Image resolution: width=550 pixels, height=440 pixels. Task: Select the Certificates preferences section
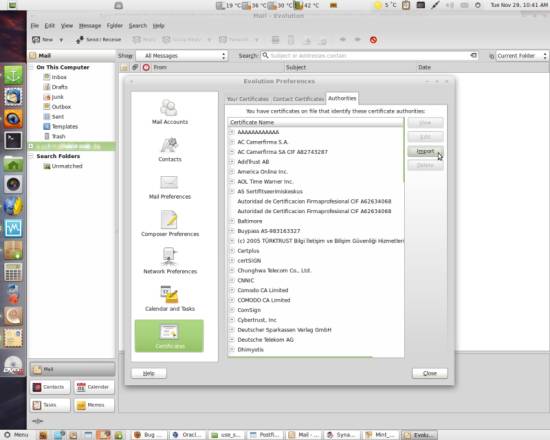tap(169, 336)
